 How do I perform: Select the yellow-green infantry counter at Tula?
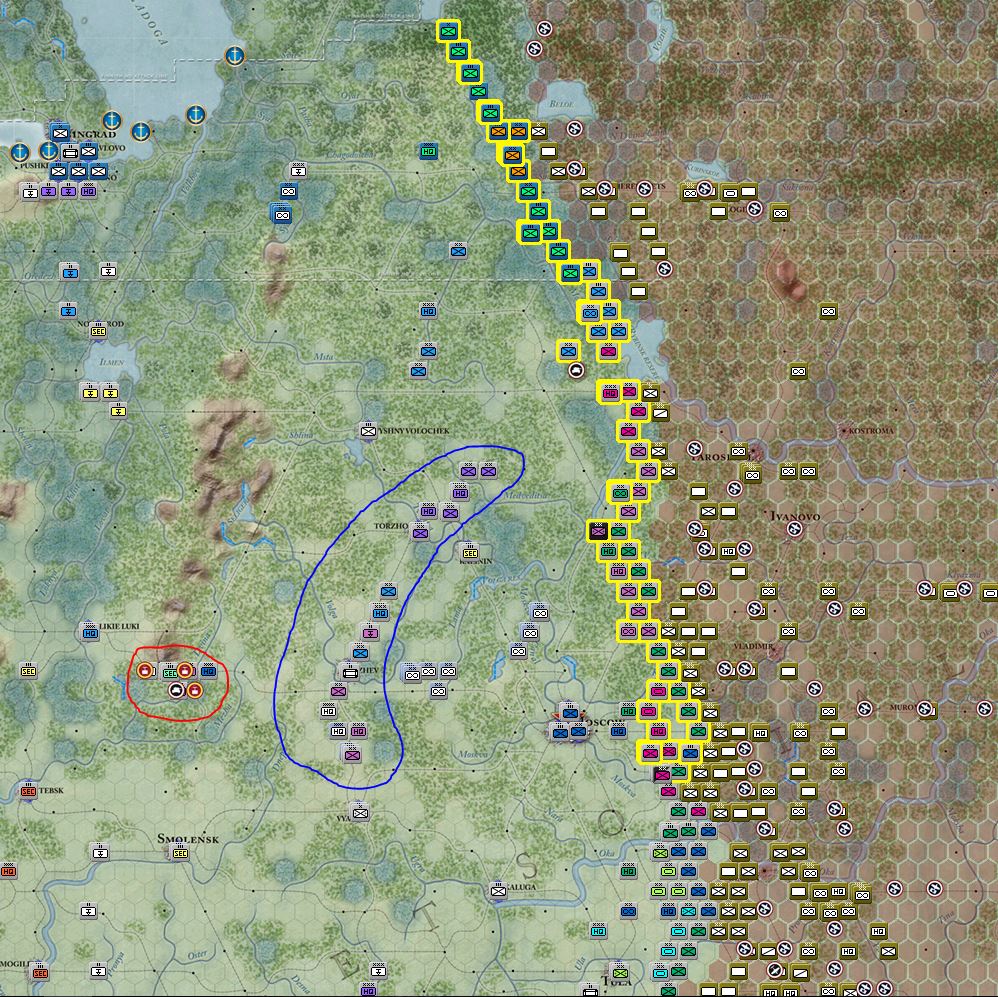621,973
